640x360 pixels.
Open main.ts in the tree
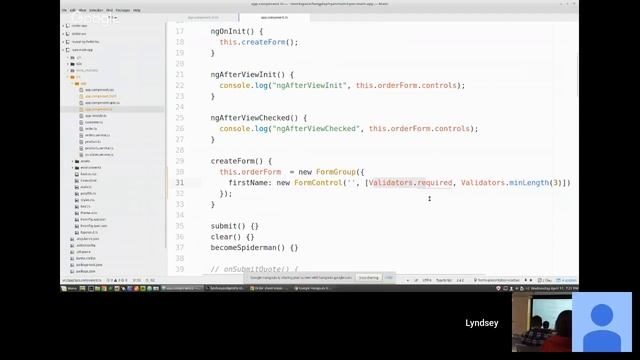click(x=86, y=187)
